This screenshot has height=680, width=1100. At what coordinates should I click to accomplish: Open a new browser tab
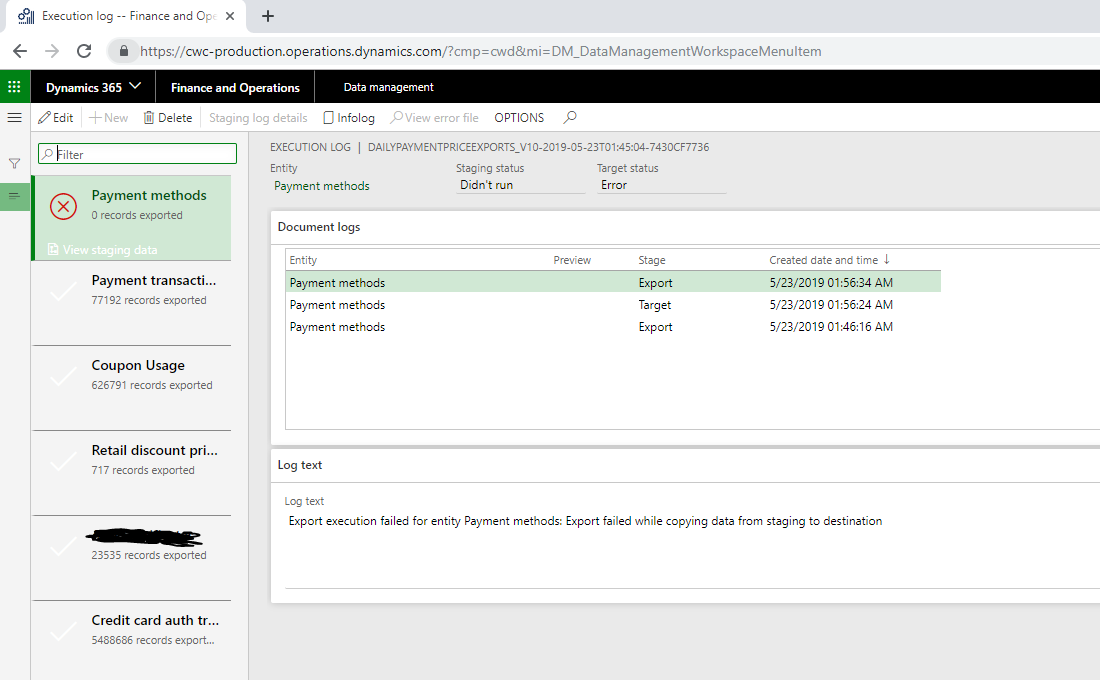(268, 16)
